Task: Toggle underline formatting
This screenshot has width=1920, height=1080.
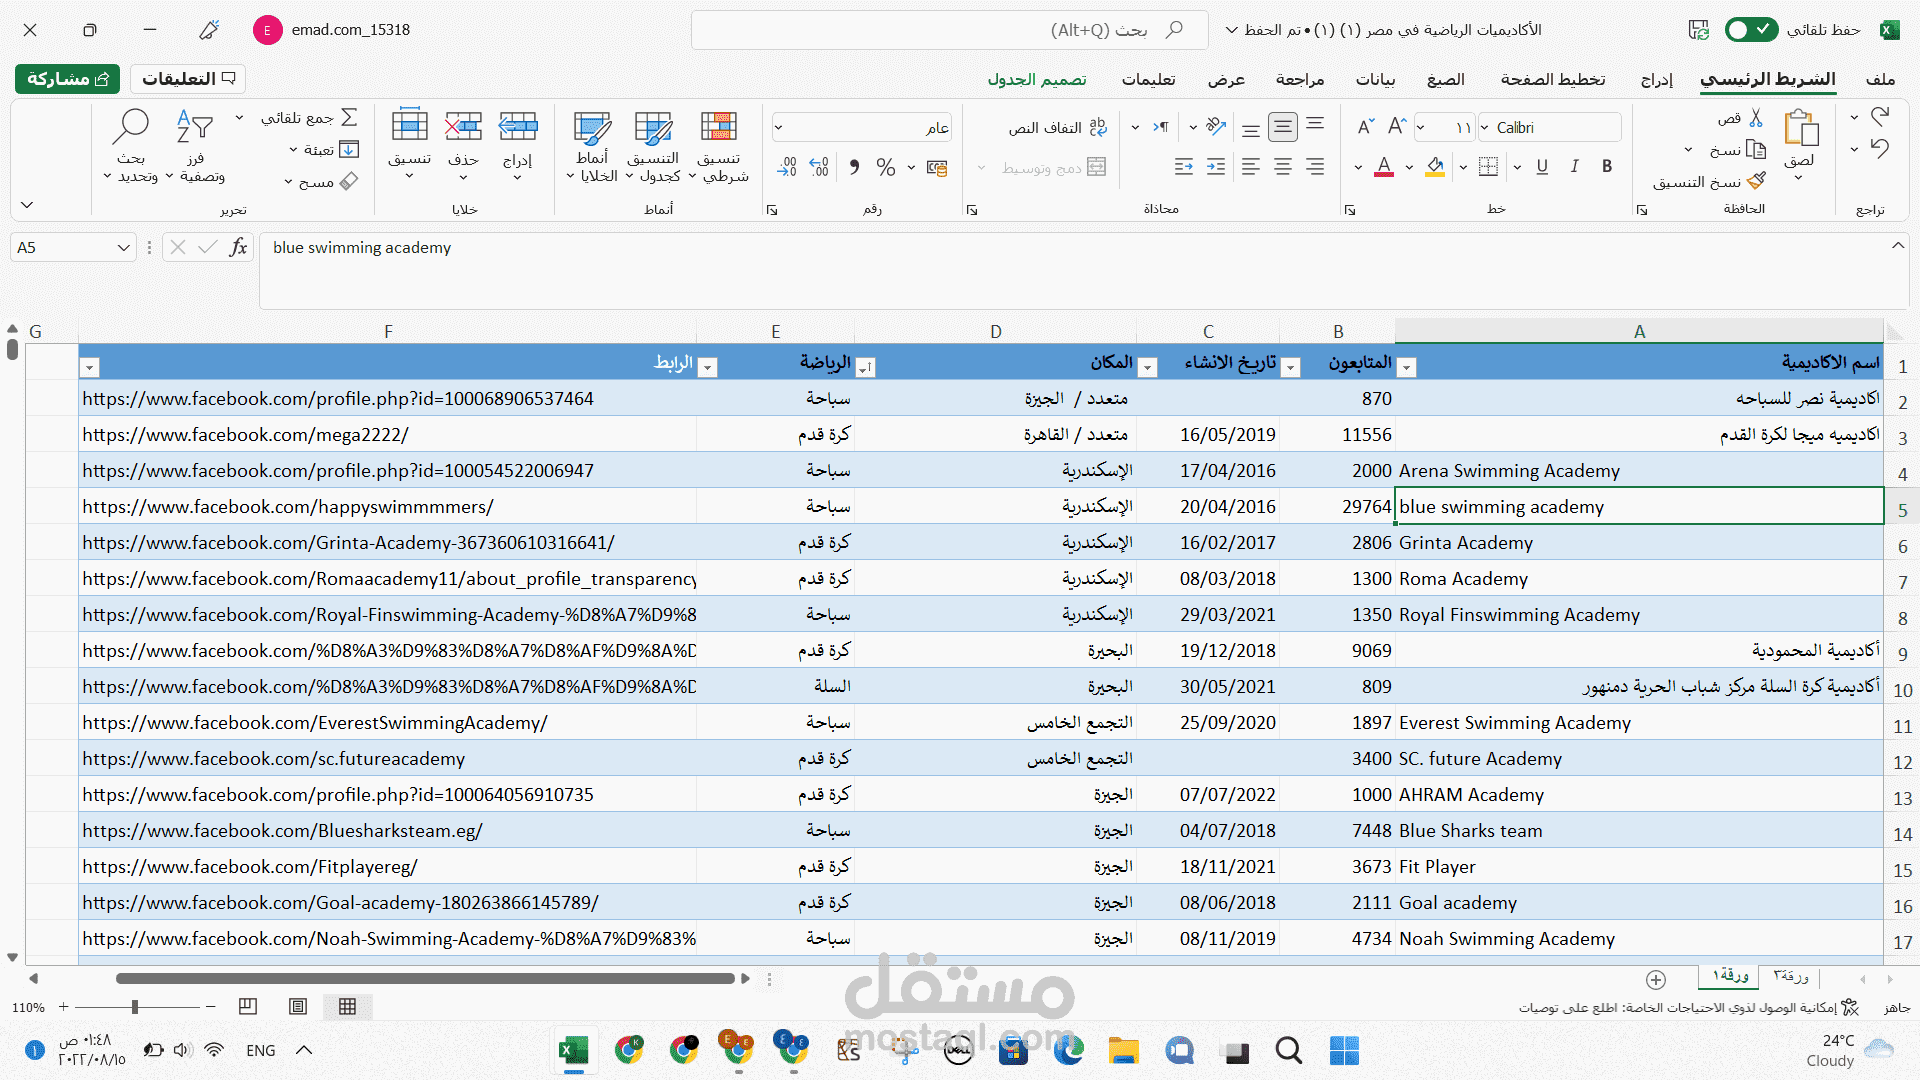Action: 1542,167
